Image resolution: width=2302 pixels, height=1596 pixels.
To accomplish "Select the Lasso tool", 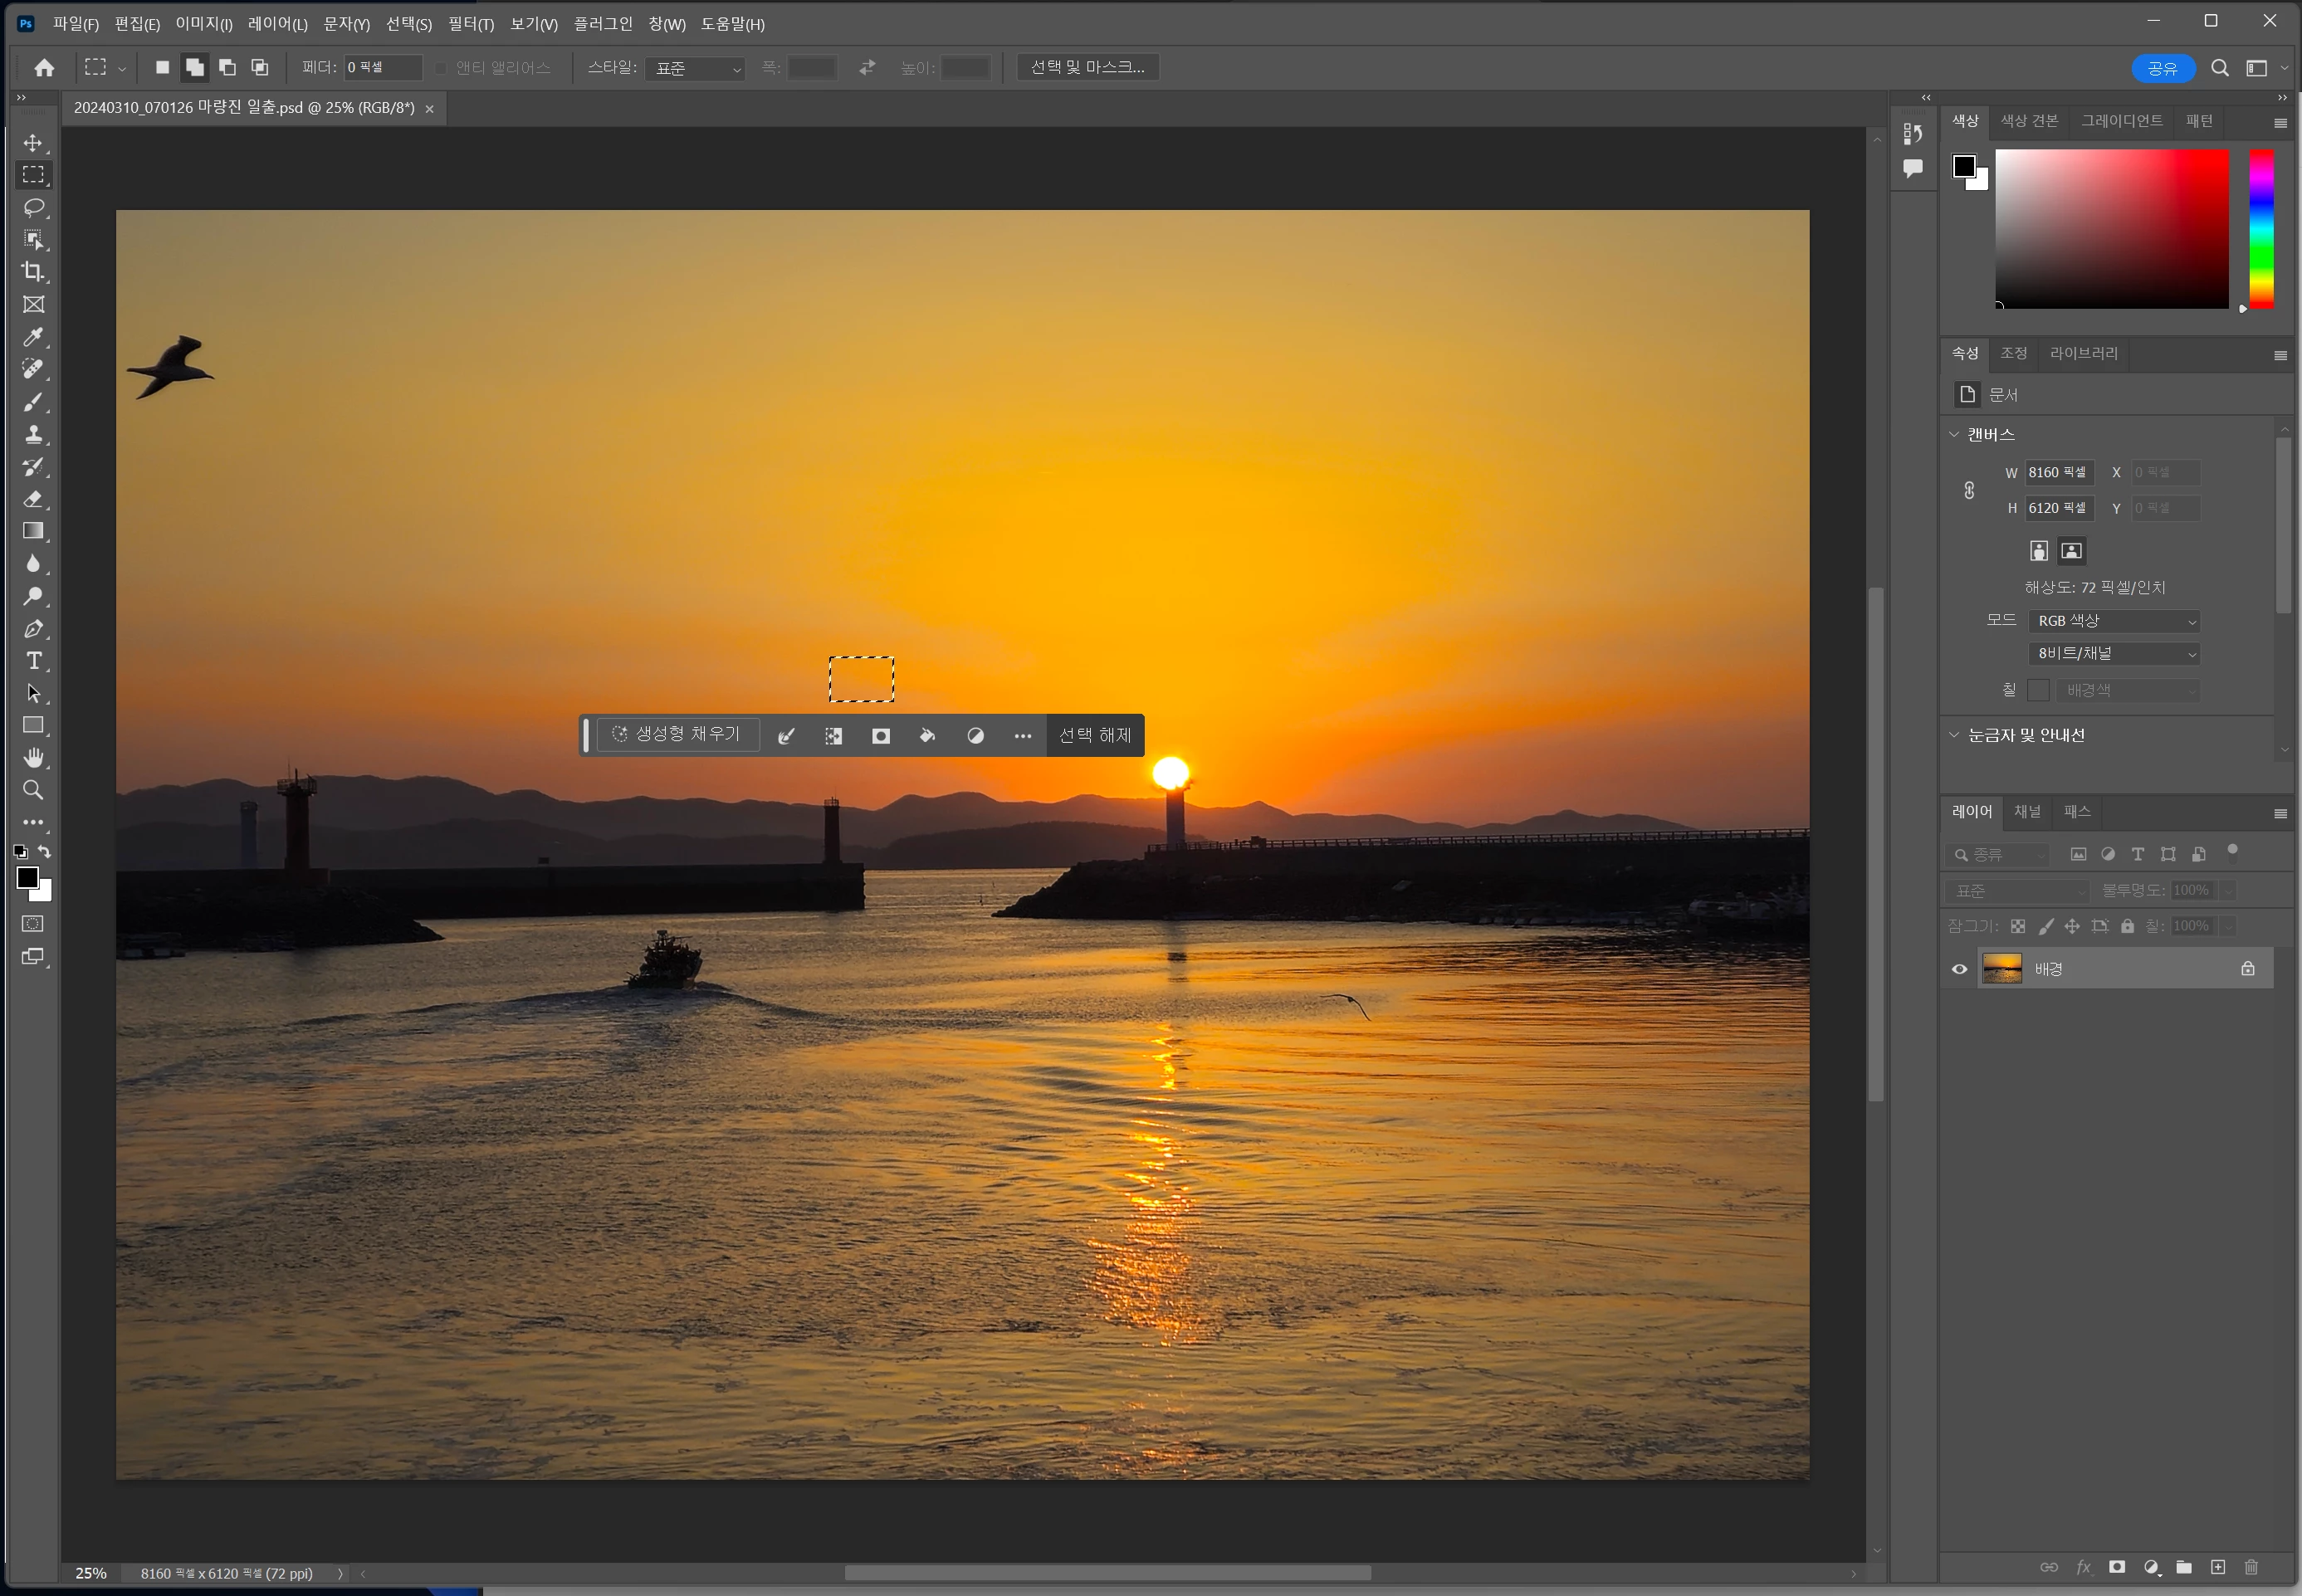I will tap(33, 207).
